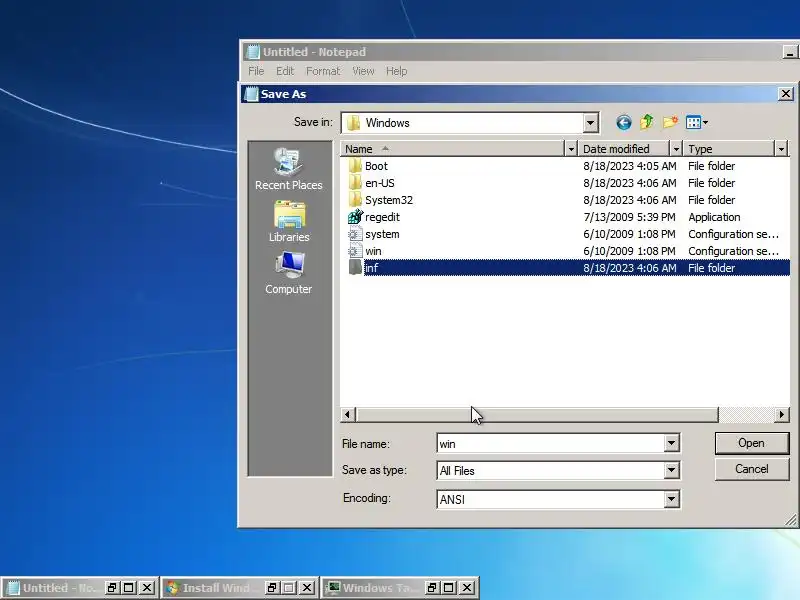Sort by Name column header
Viewport: 800px width, 600px height.
pyautogui.click(x=453, y=149)
